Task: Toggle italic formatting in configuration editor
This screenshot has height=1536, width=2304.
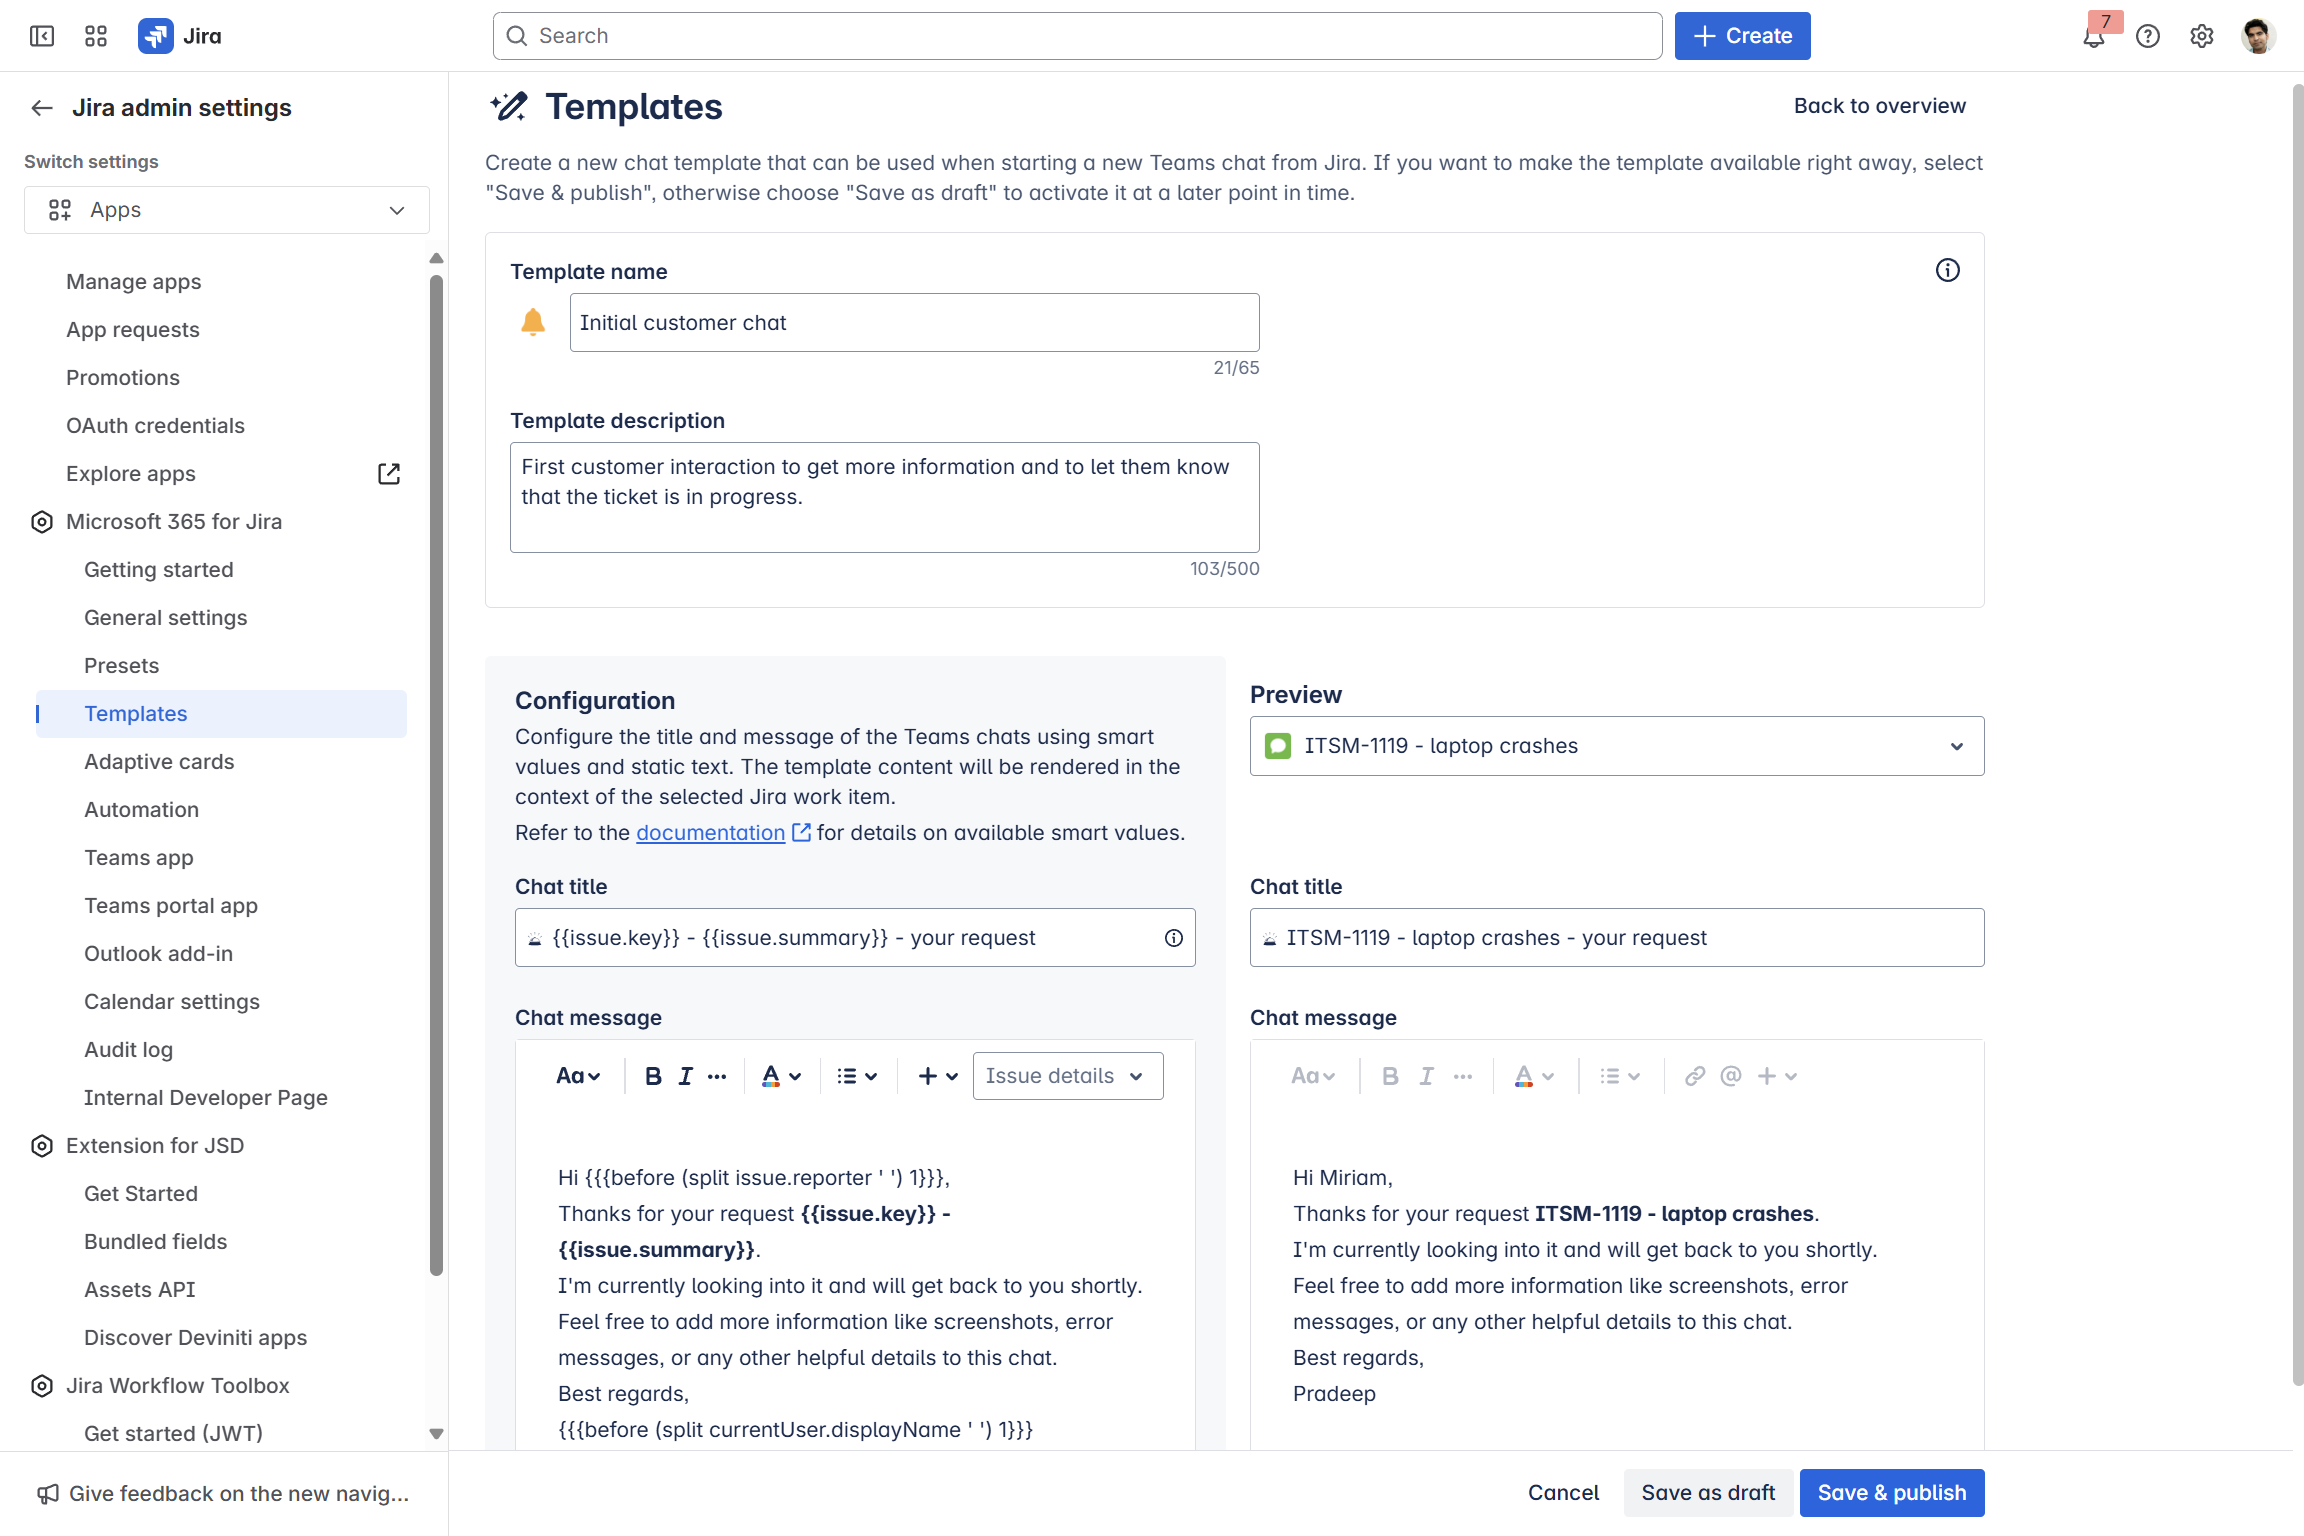Action: (685, 1076)
